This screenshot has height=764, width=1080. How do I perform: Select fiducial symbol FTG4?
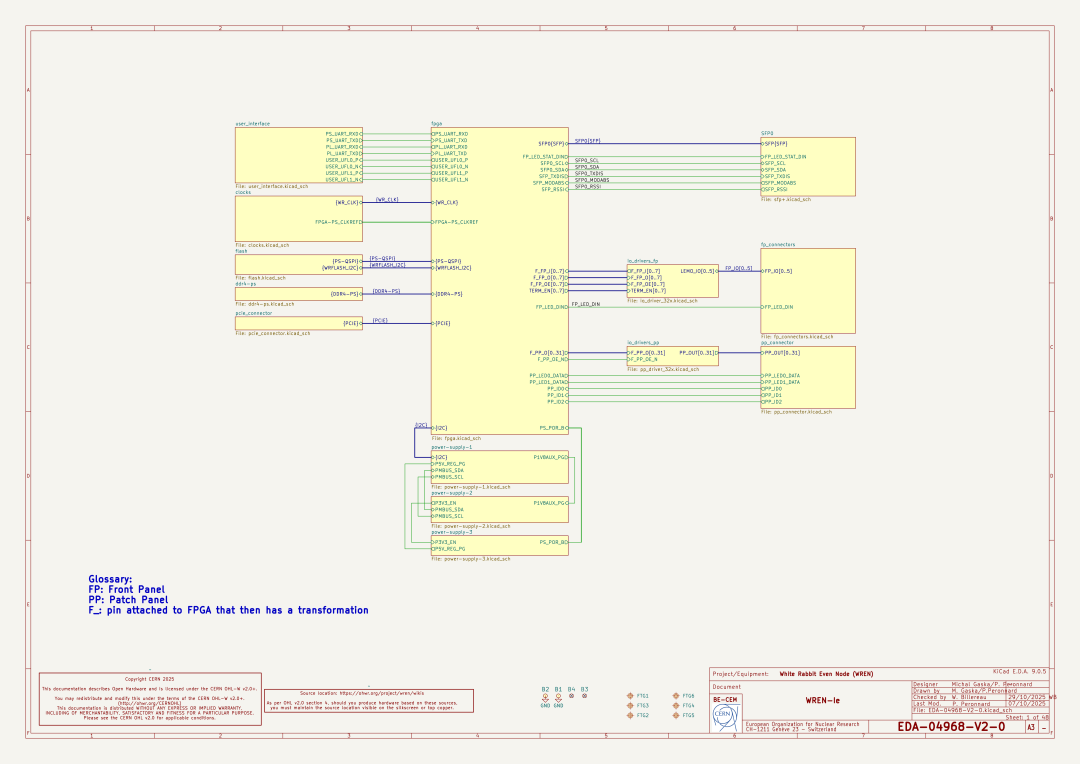pos(676,705)
